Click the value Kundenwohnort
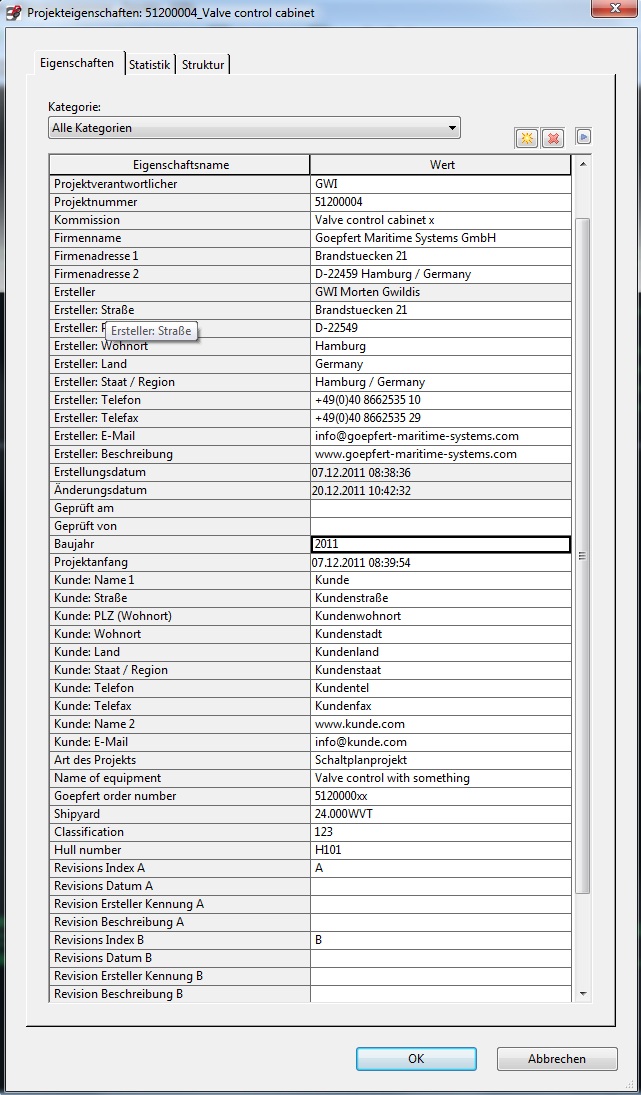 [x=441, y=616]
